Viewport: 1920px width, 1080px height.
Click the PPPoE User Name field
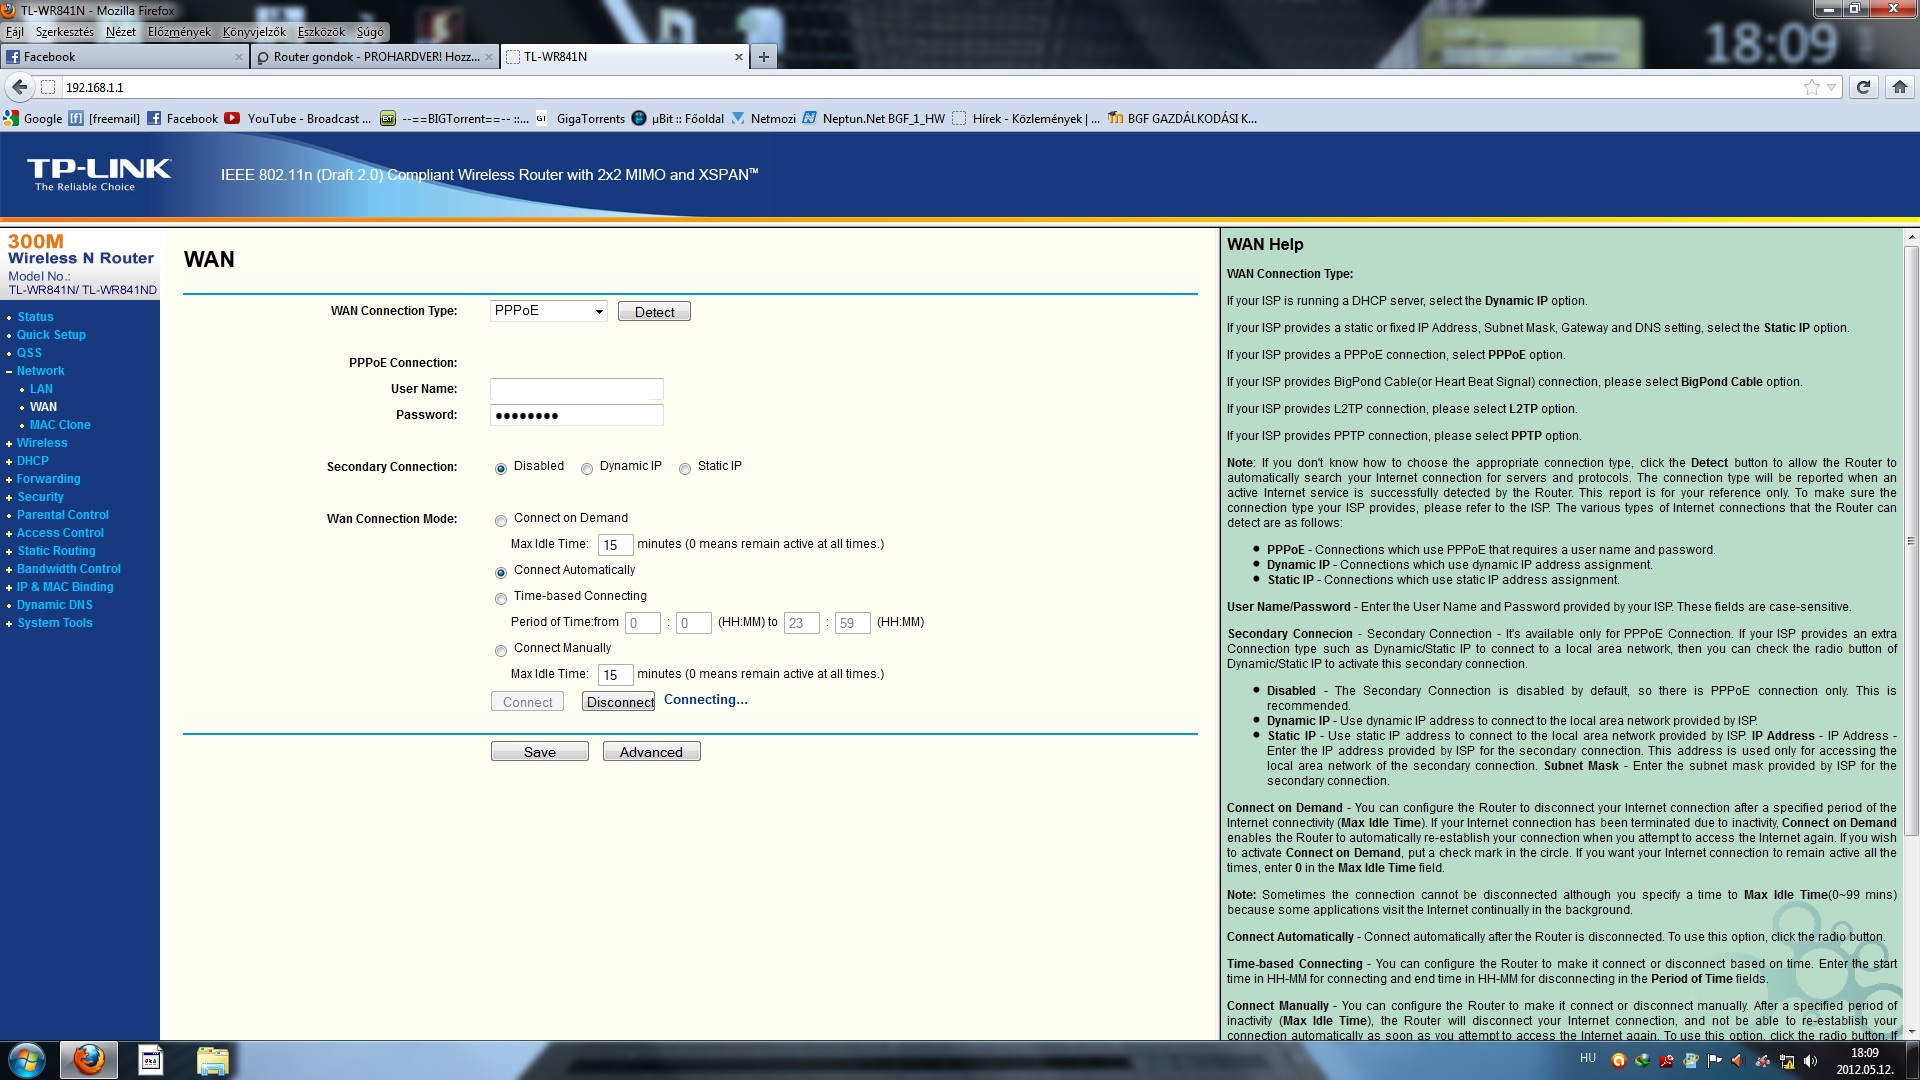tap(577, 389)
